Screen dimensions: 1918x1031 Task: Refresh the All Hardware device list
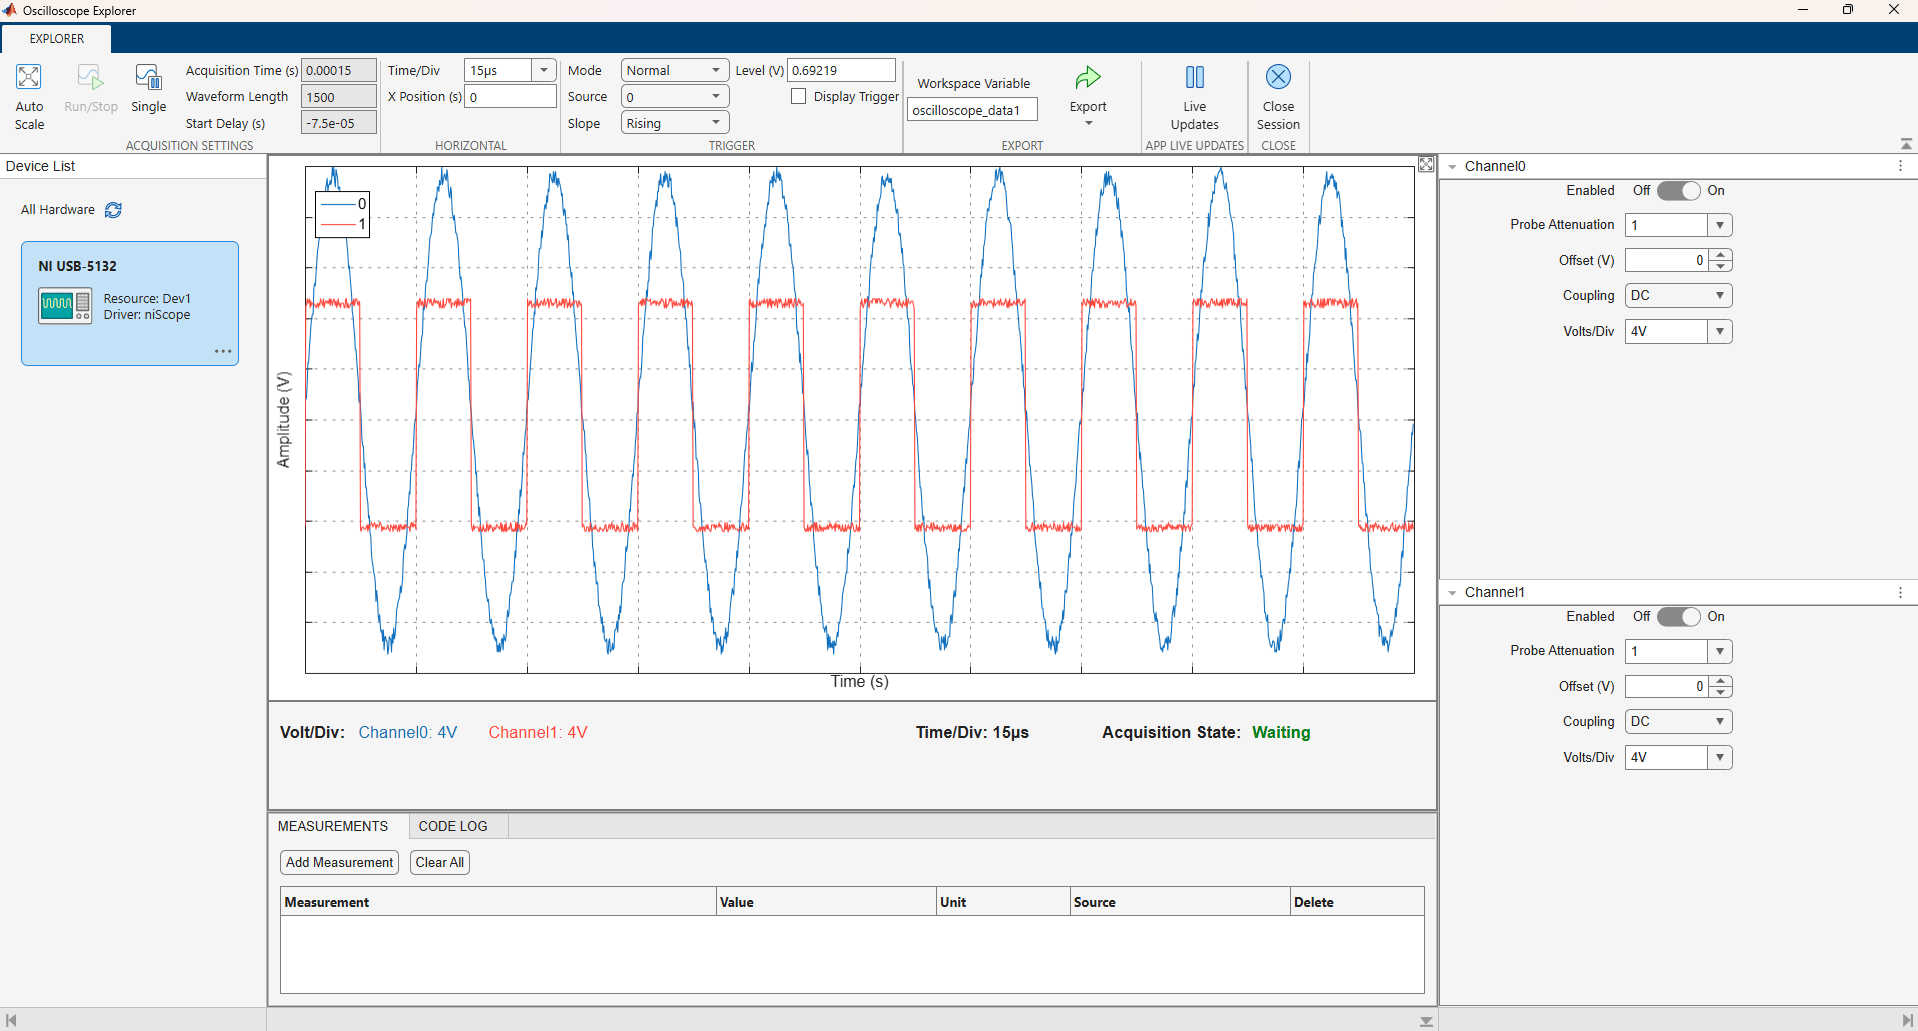[x=114, y=210]
